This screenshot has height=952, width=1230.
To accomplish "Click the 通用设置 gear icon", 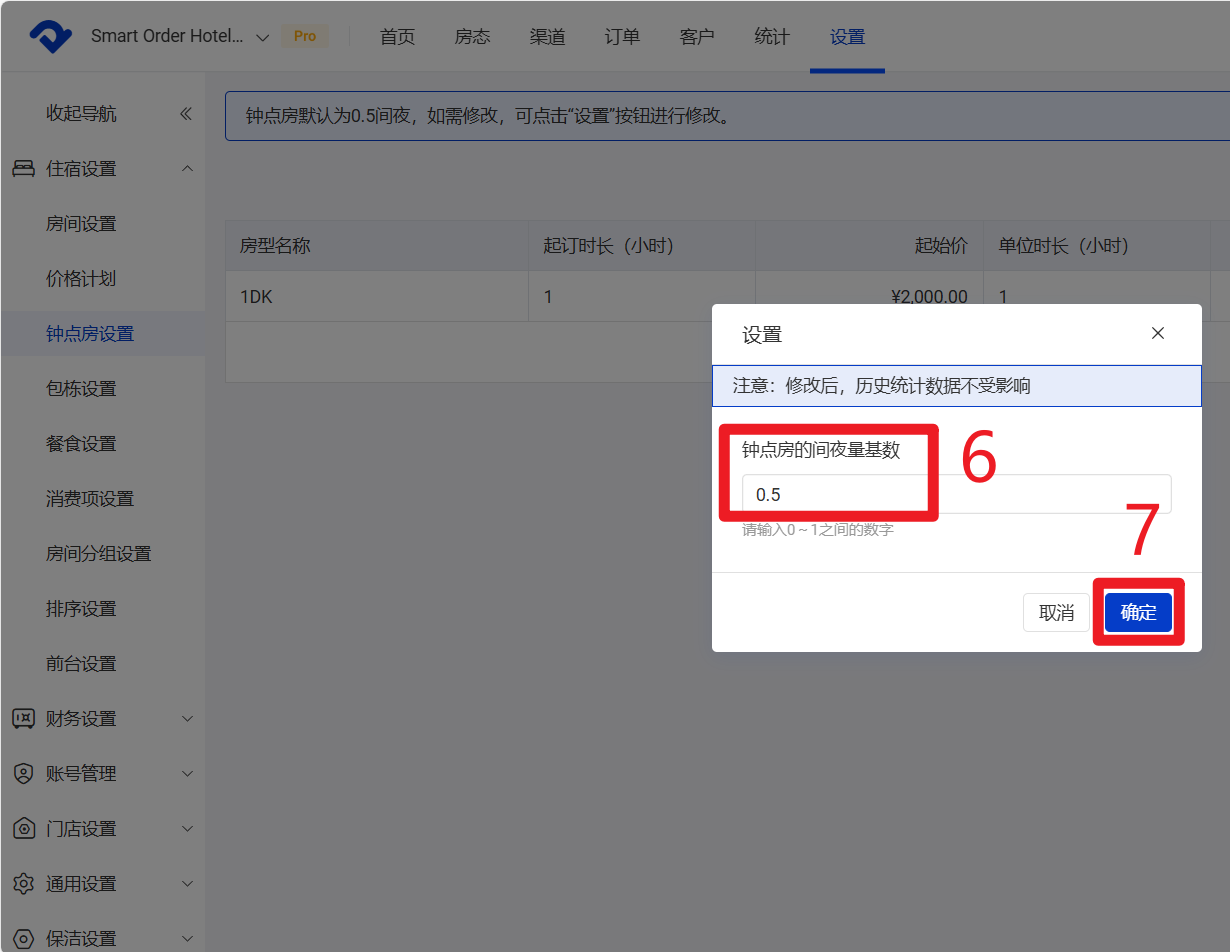I will click(x=23, y=884).
